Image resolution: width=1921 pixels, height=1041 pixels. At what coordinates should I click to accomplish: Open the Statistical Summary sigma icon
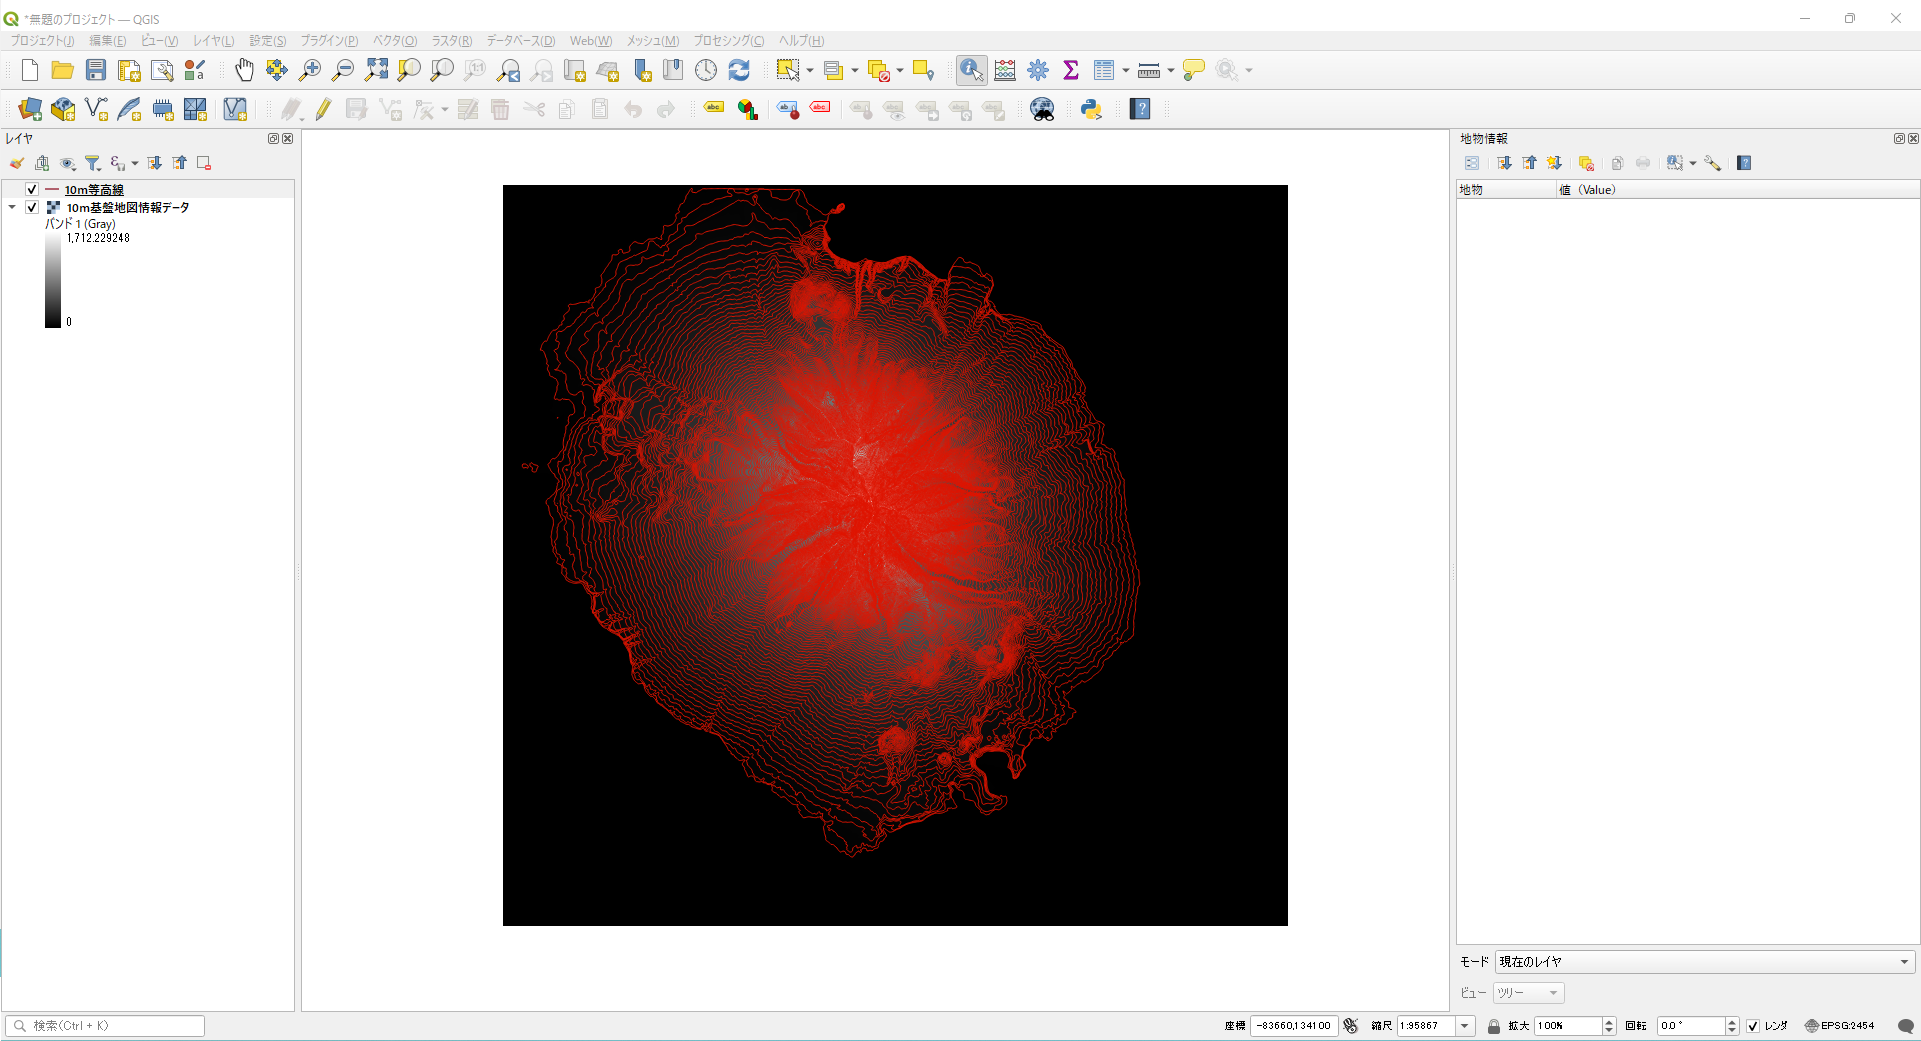[1071, 70]
